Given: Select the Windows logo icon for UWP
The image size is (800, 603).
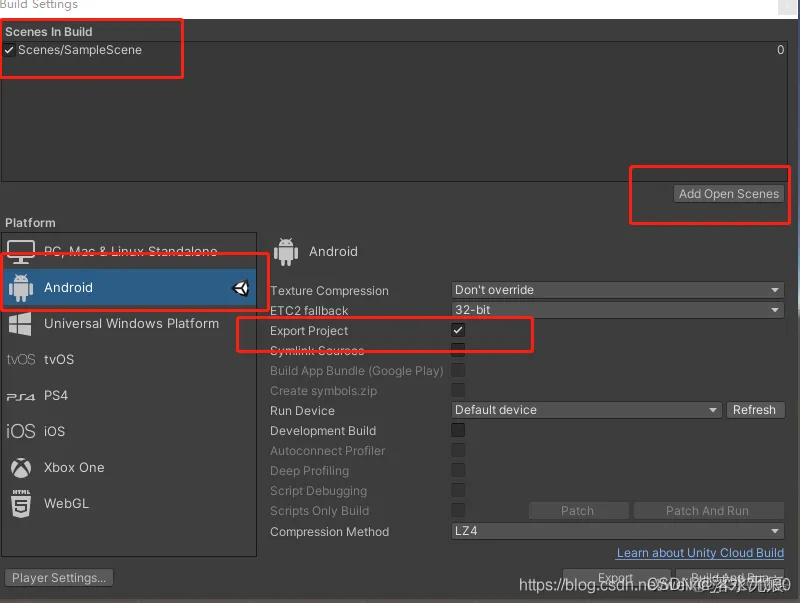Looking at the screenshot, I should (x=20, y=324).
